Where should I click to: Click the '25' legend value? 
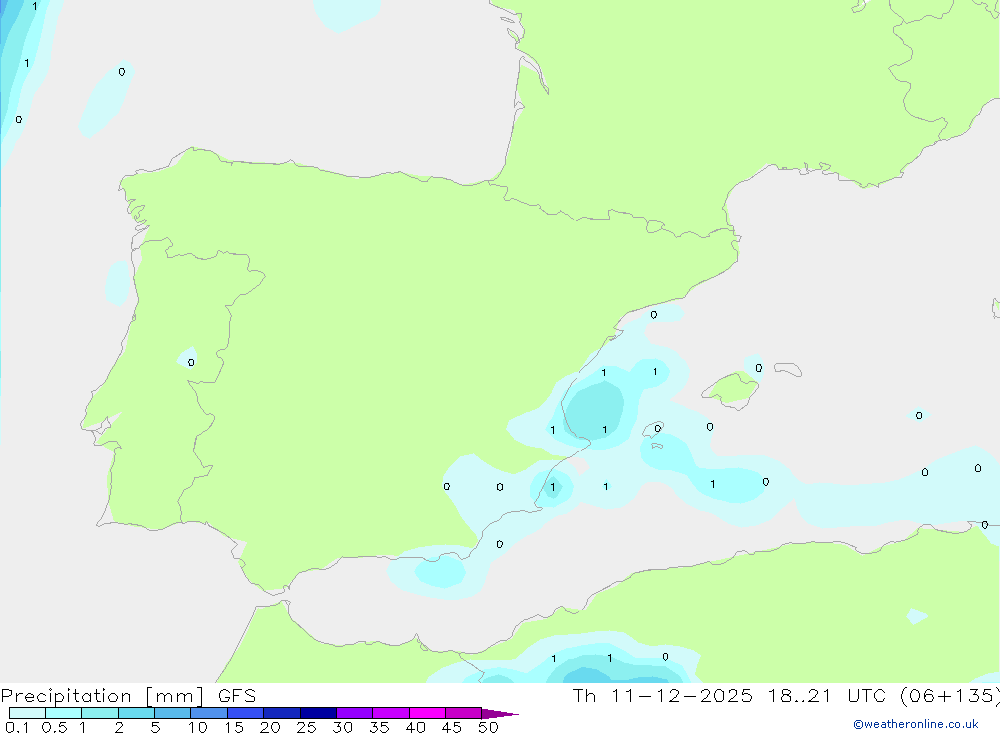click(x=307, y=727)
